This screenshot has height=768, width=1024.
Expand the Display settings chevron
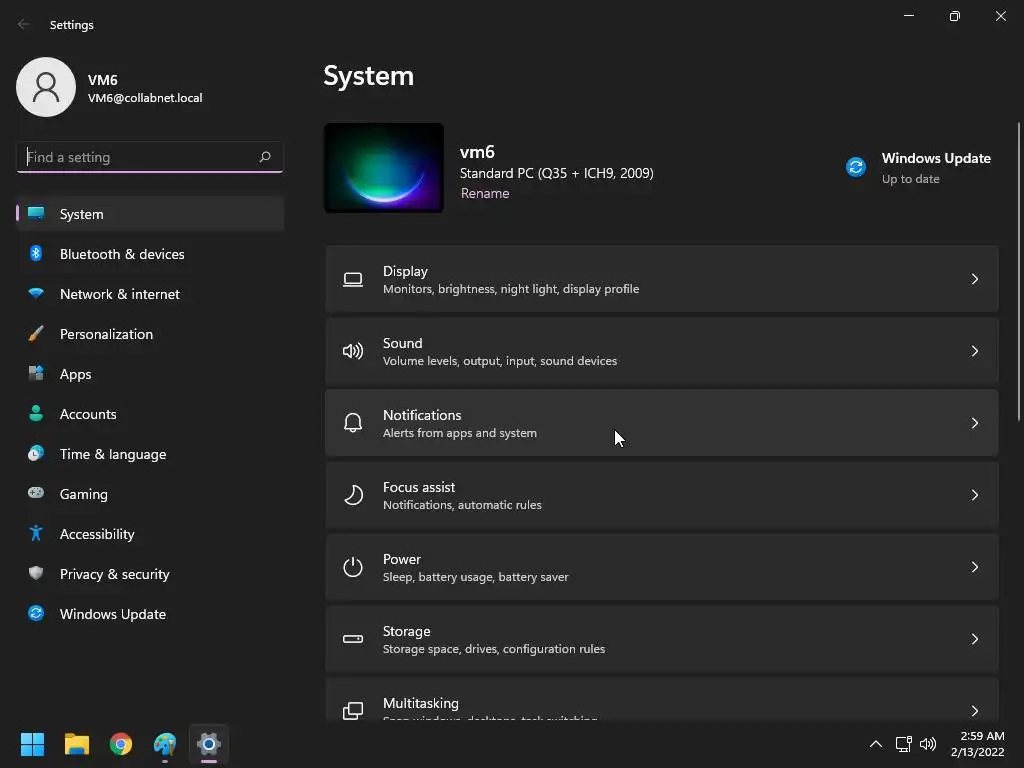974,280
